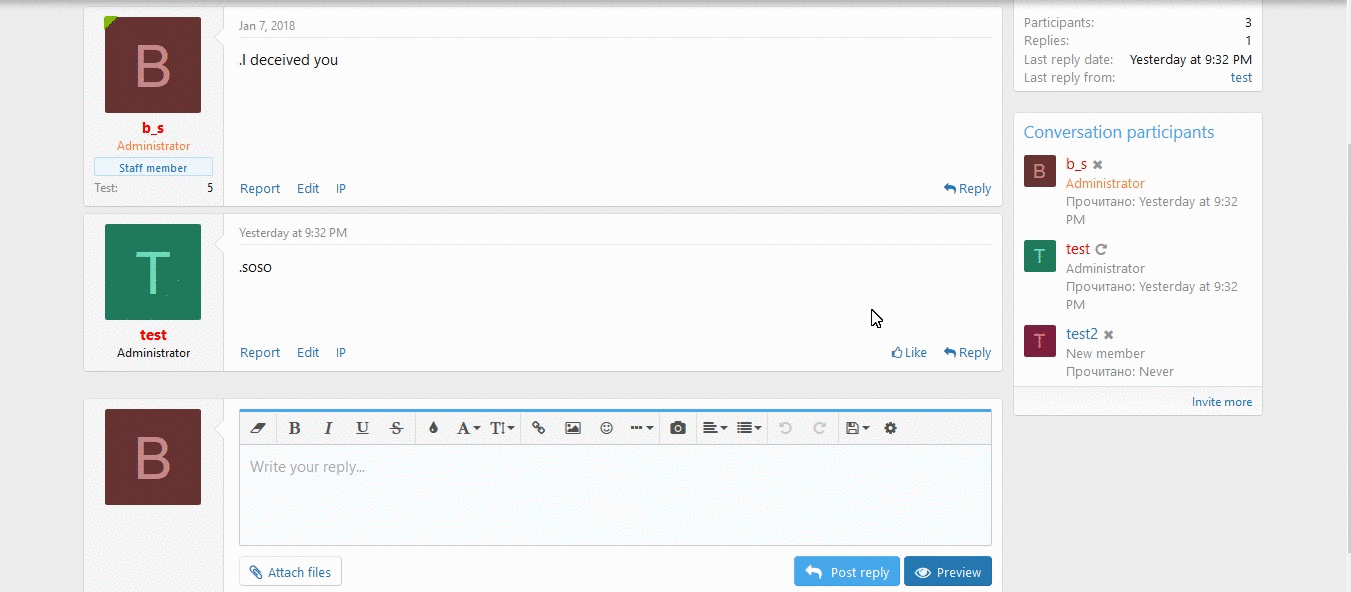Toggle underline formatting in the editor
The width and height of the screenshot is (1351, 592).
point(362,428)
